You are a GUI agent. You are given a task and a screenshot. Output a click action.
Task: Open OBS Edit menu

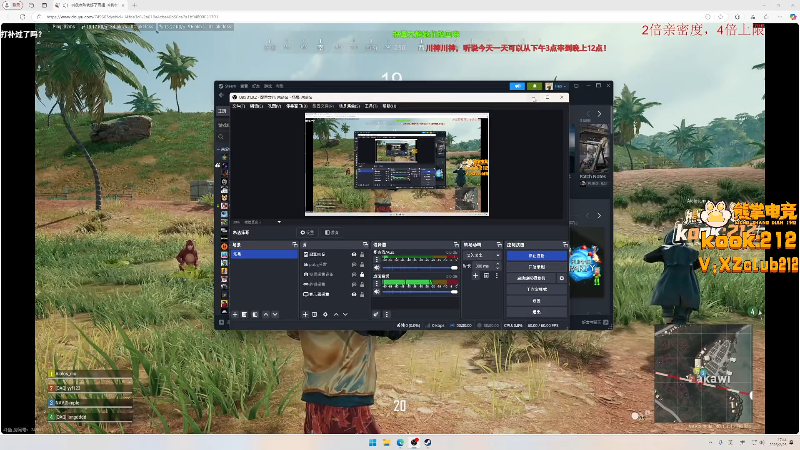pyautogui.click(x=256, y=106)
